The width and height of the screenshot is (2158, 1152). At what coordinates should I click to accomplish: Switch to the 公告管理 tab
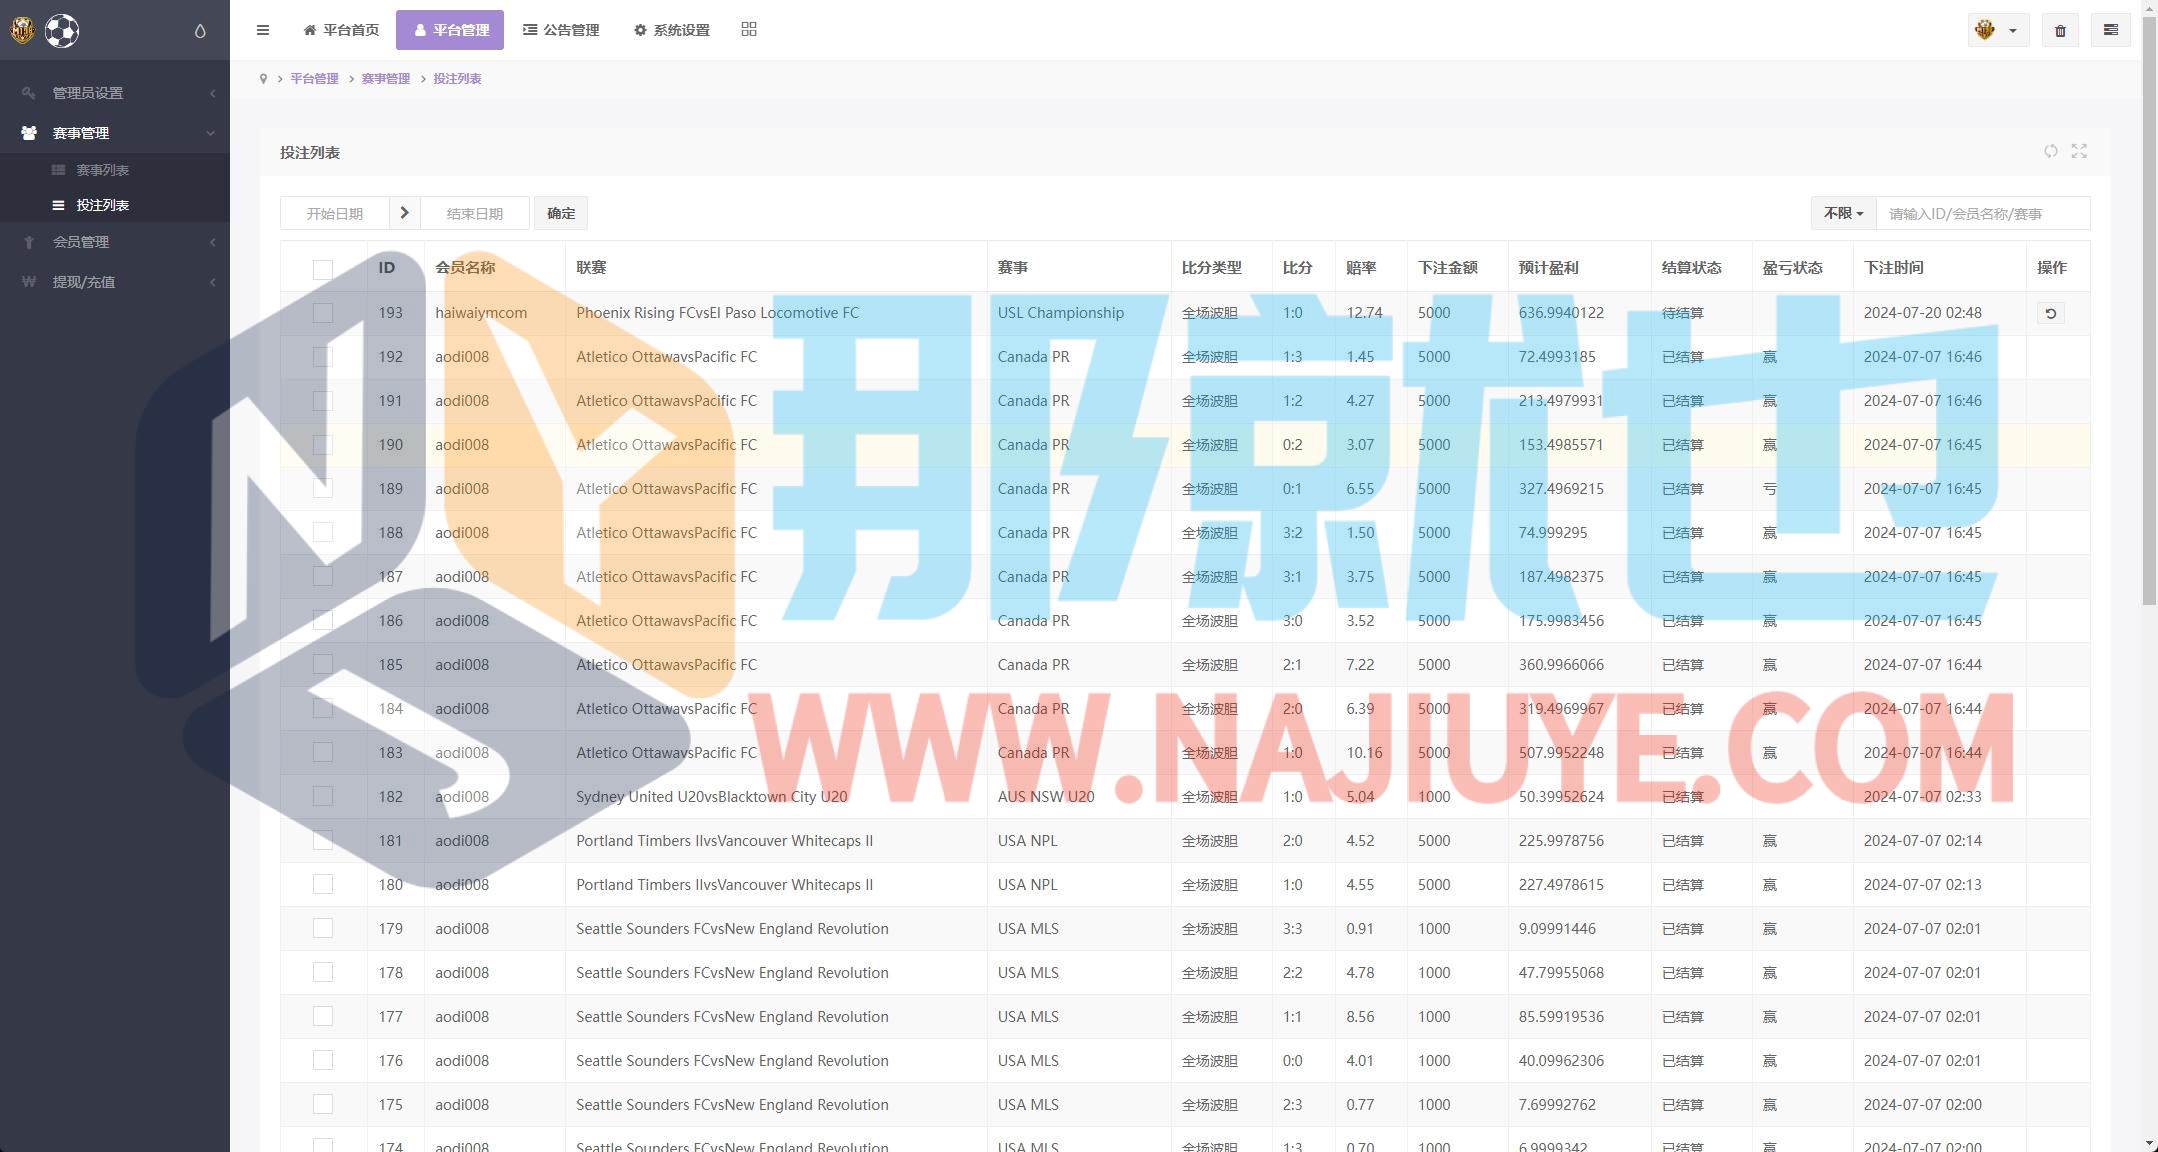pos(561,30)
